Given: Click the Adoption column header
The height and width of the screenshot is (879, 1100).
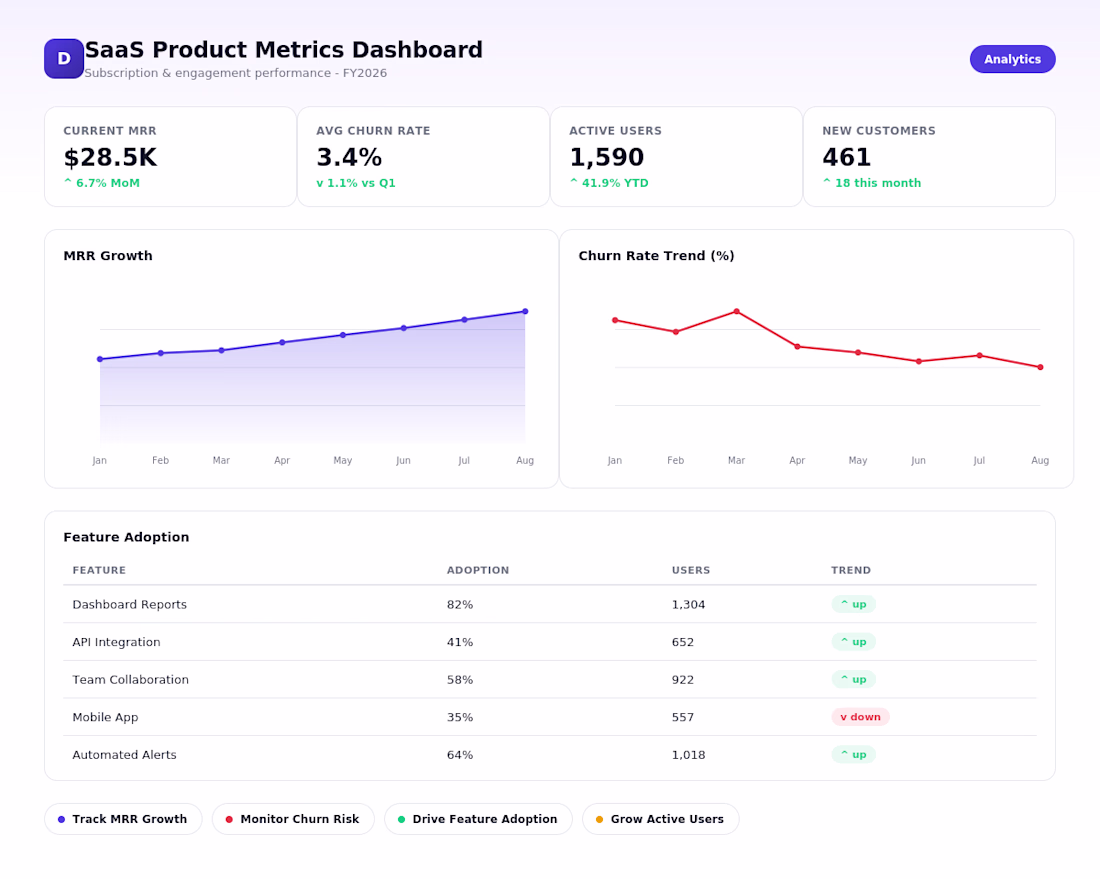Looking at the screenshot, I should (478, 570).
